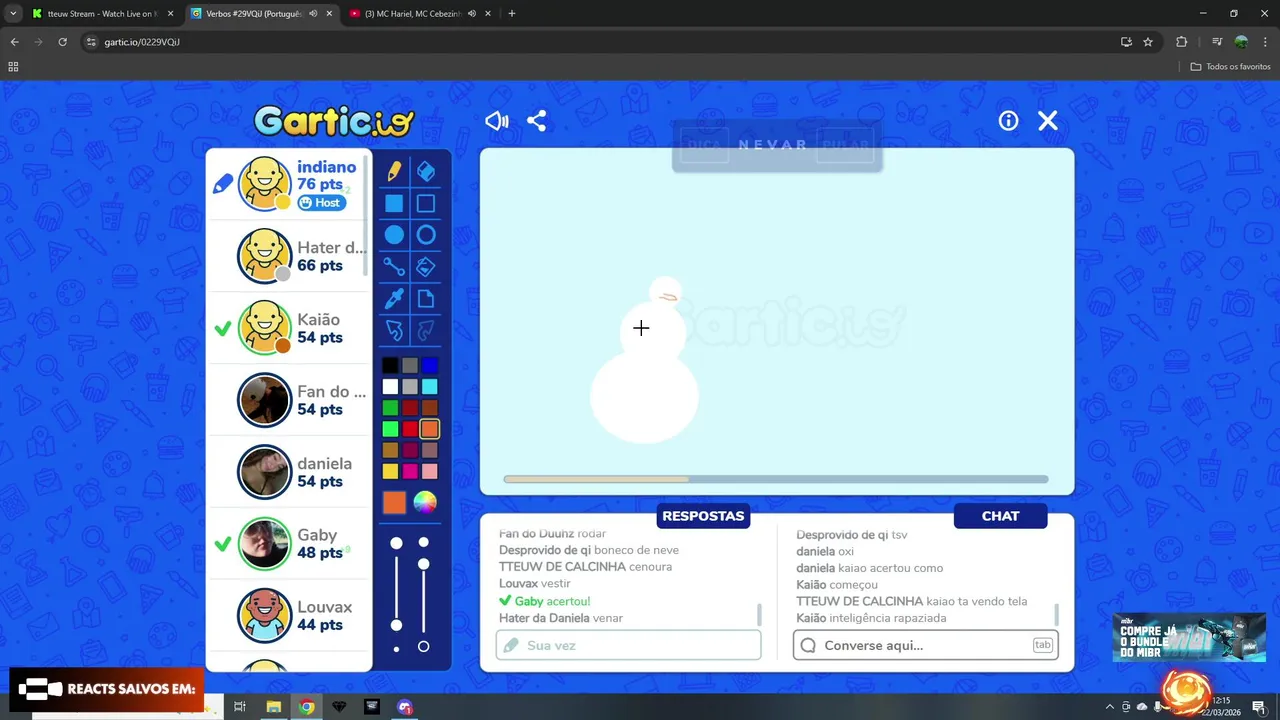The image size is (1280, 720).
Task: Switch to the tteuw Stream browser tab
Action: coord(102,14)
